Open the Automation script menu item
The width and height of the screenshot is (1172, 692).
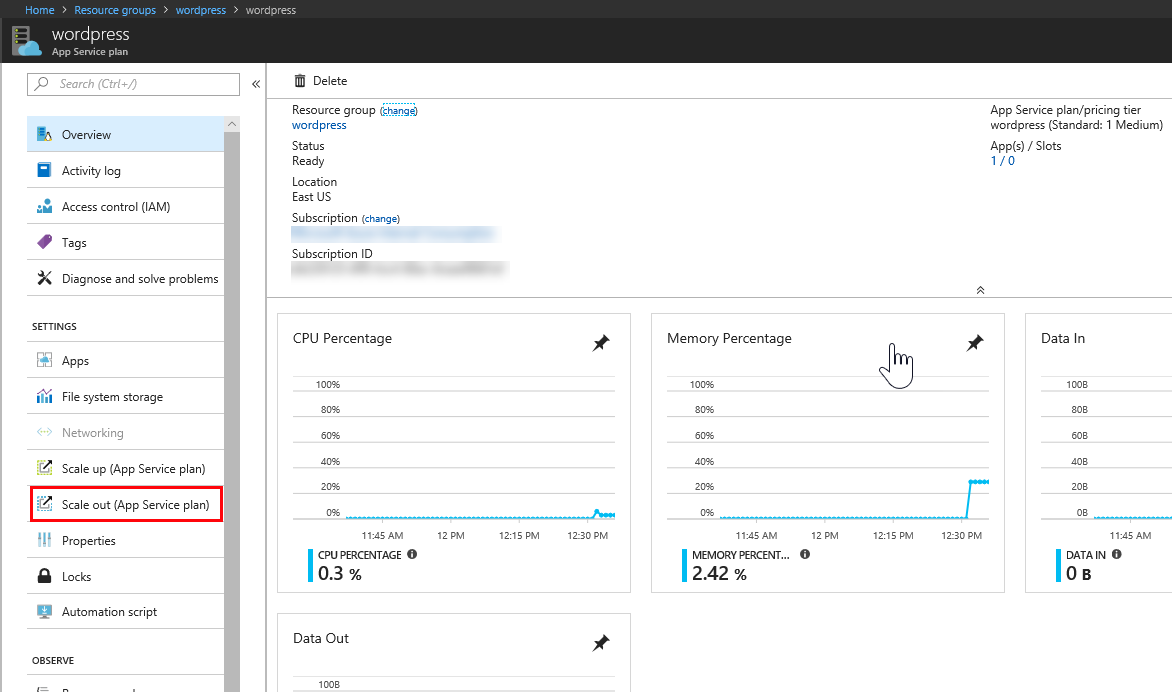click(126, 611)
